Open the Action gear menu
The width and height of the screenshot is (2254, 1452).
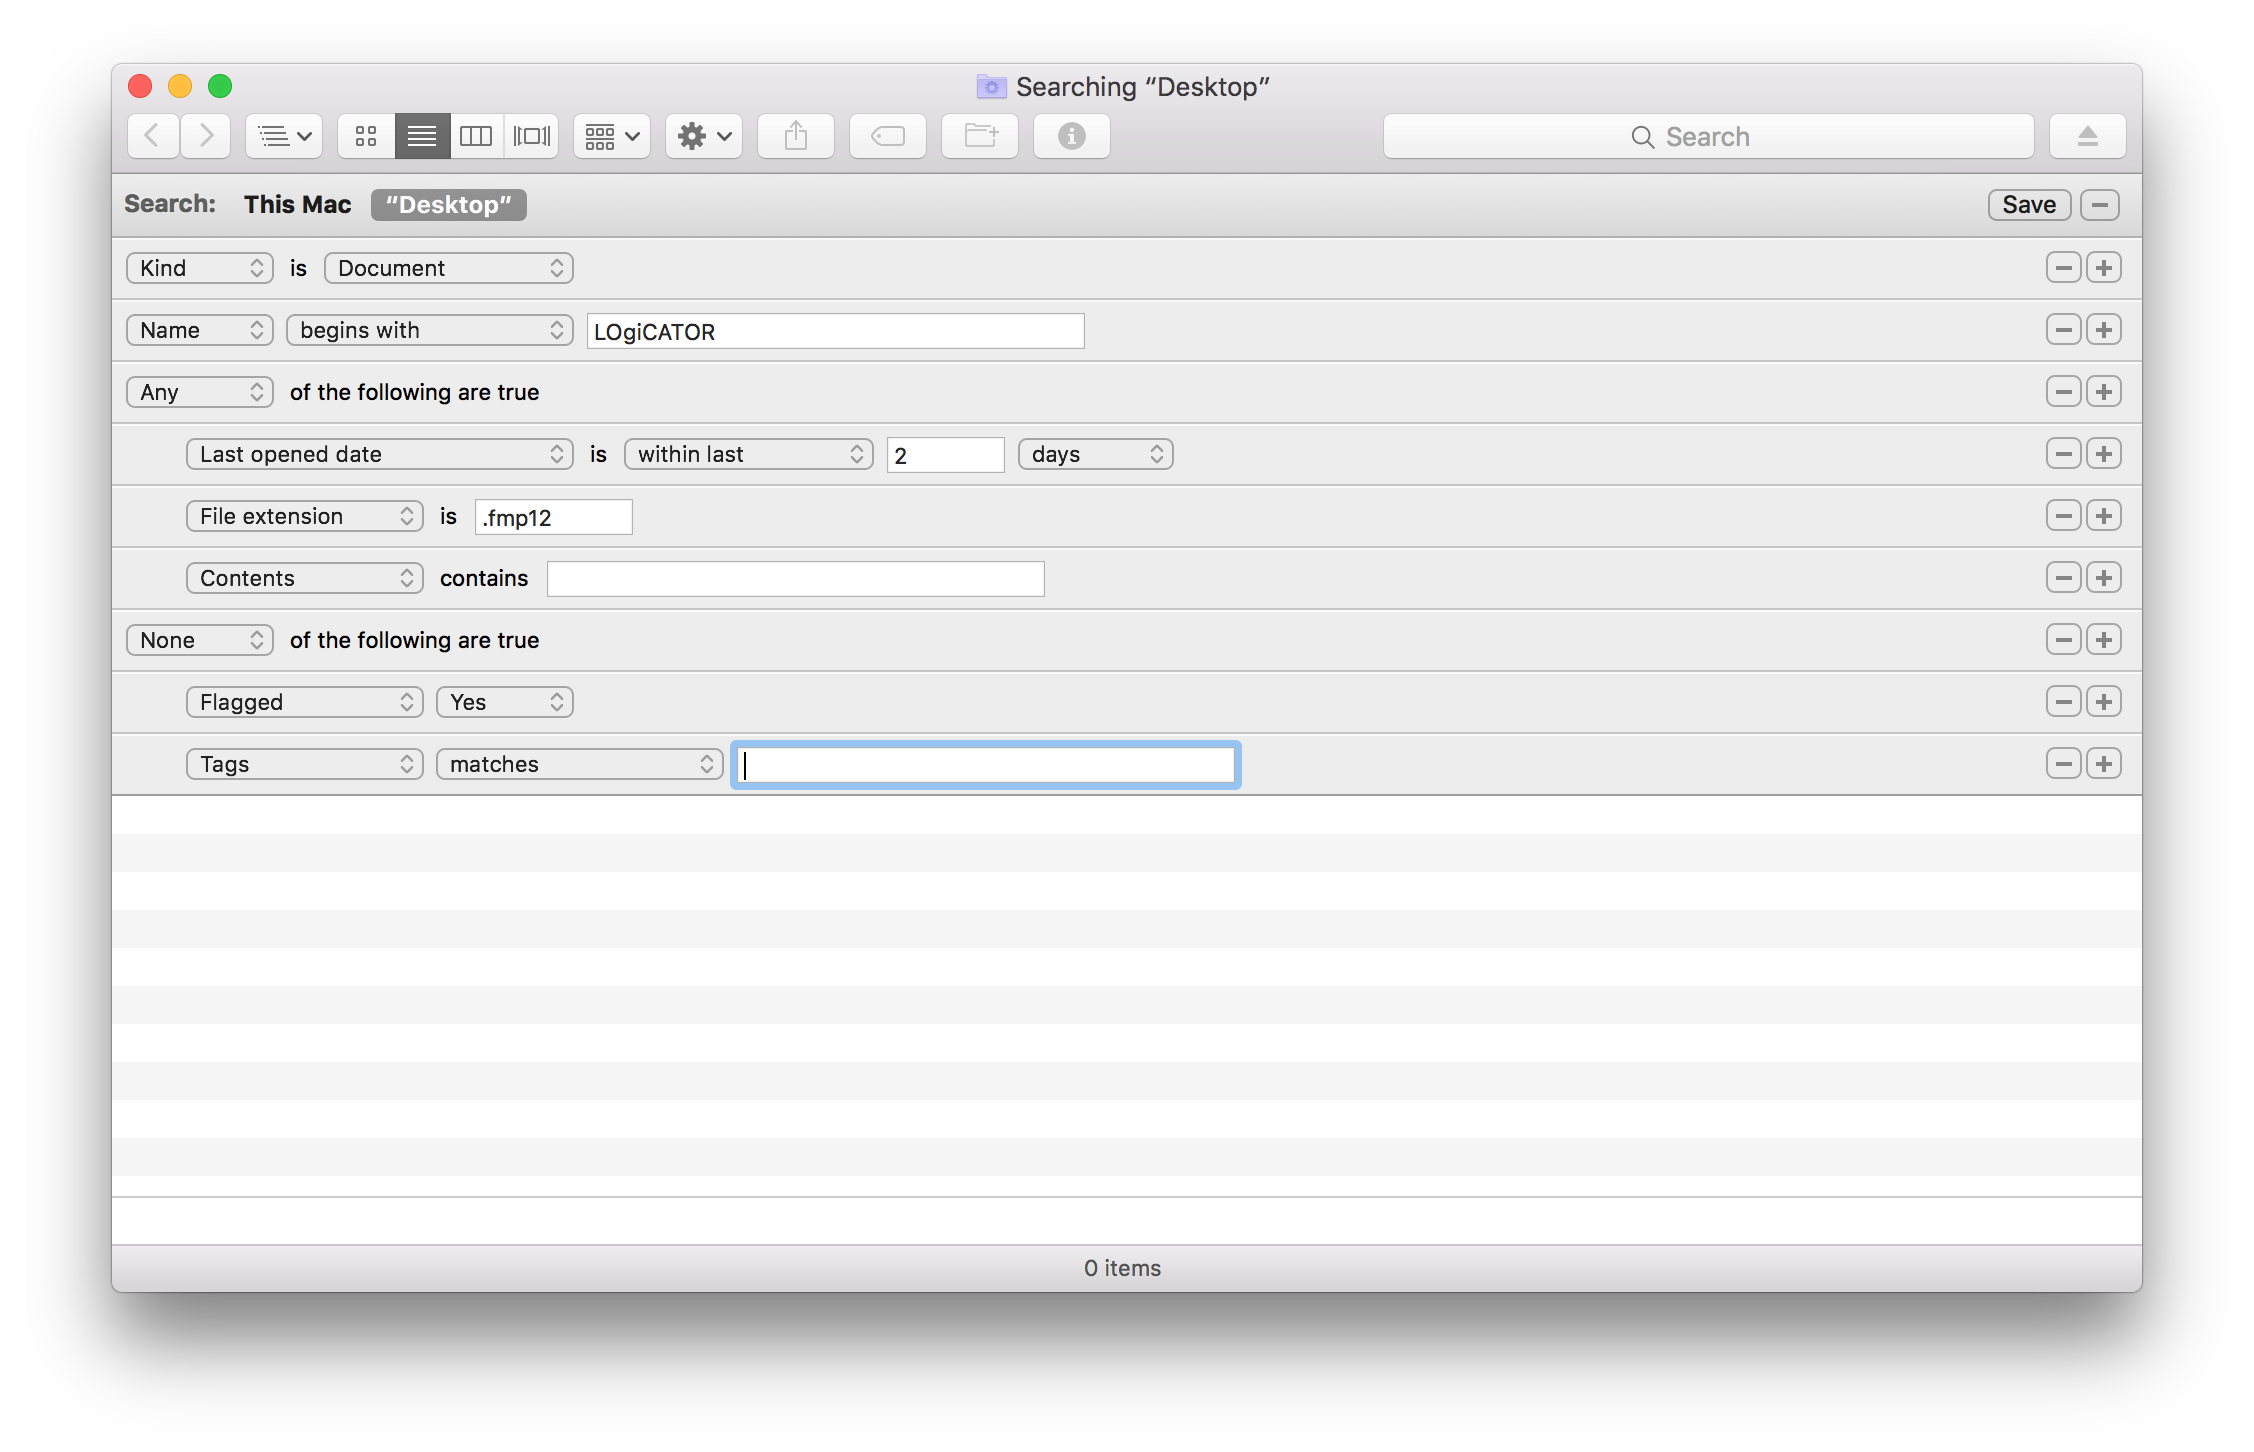click(x=704, y=136)
